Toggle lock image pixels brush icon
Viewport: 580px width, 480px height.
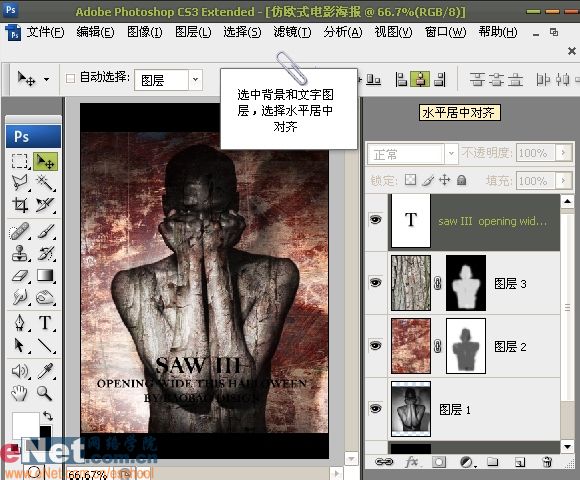pos(428,180)
